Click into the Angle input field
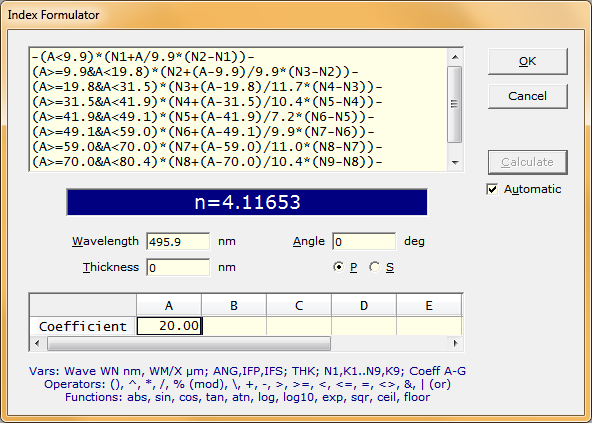The width and height of the screenshot is (592, 423). pyautogui.click(x=364, y=242)
